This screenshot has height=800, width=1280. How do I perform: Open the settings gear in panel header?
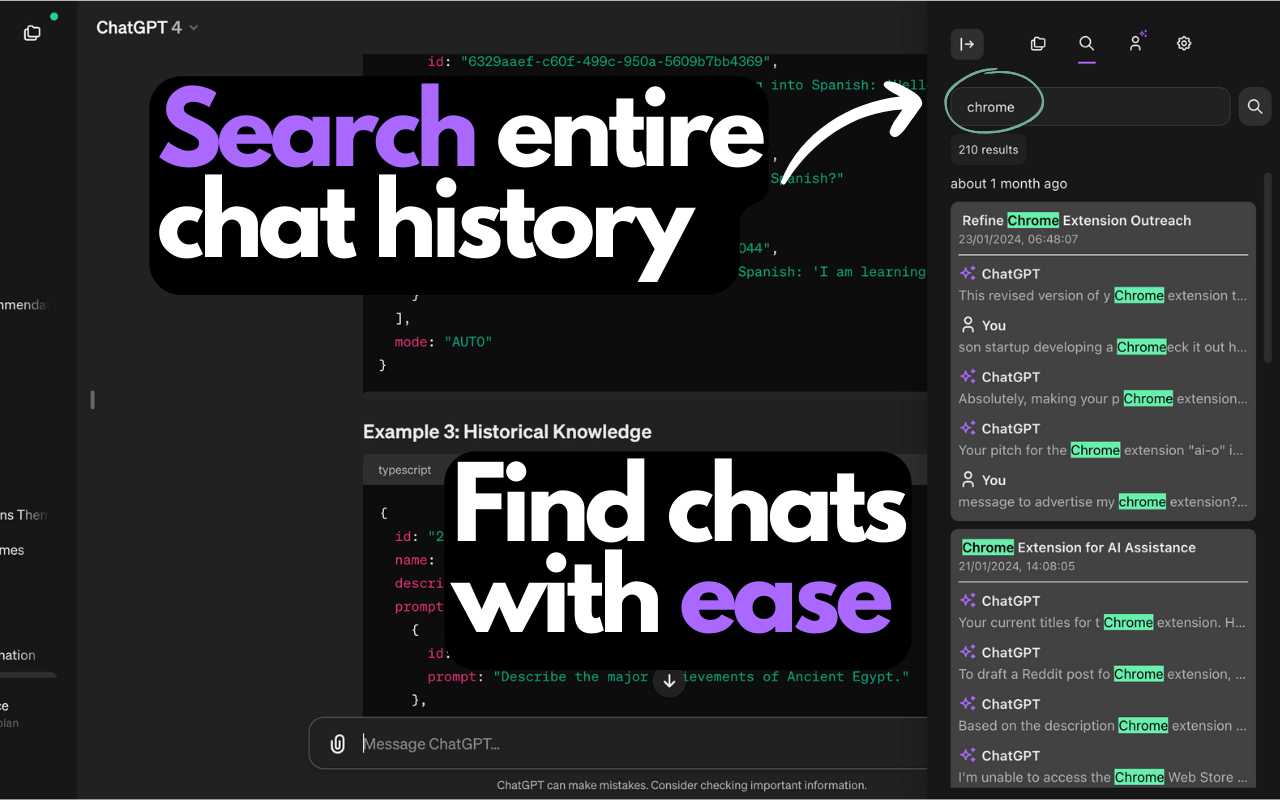pos(1184,44)
